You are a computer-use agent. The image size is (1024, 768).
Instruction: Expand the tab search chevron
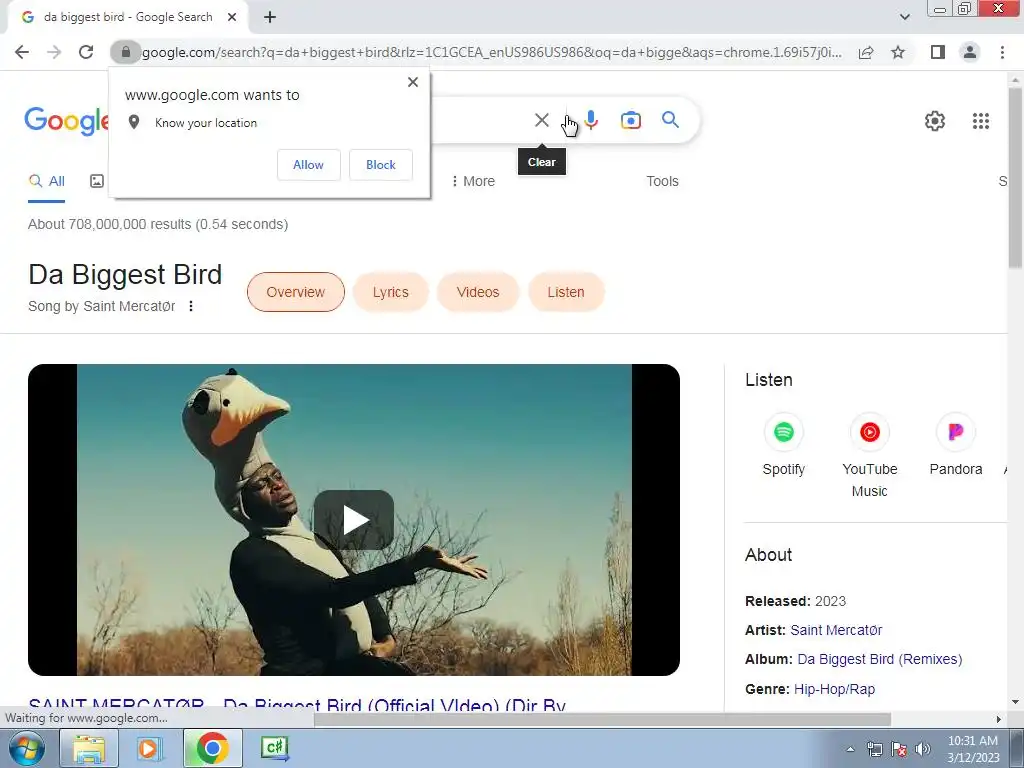904,17
